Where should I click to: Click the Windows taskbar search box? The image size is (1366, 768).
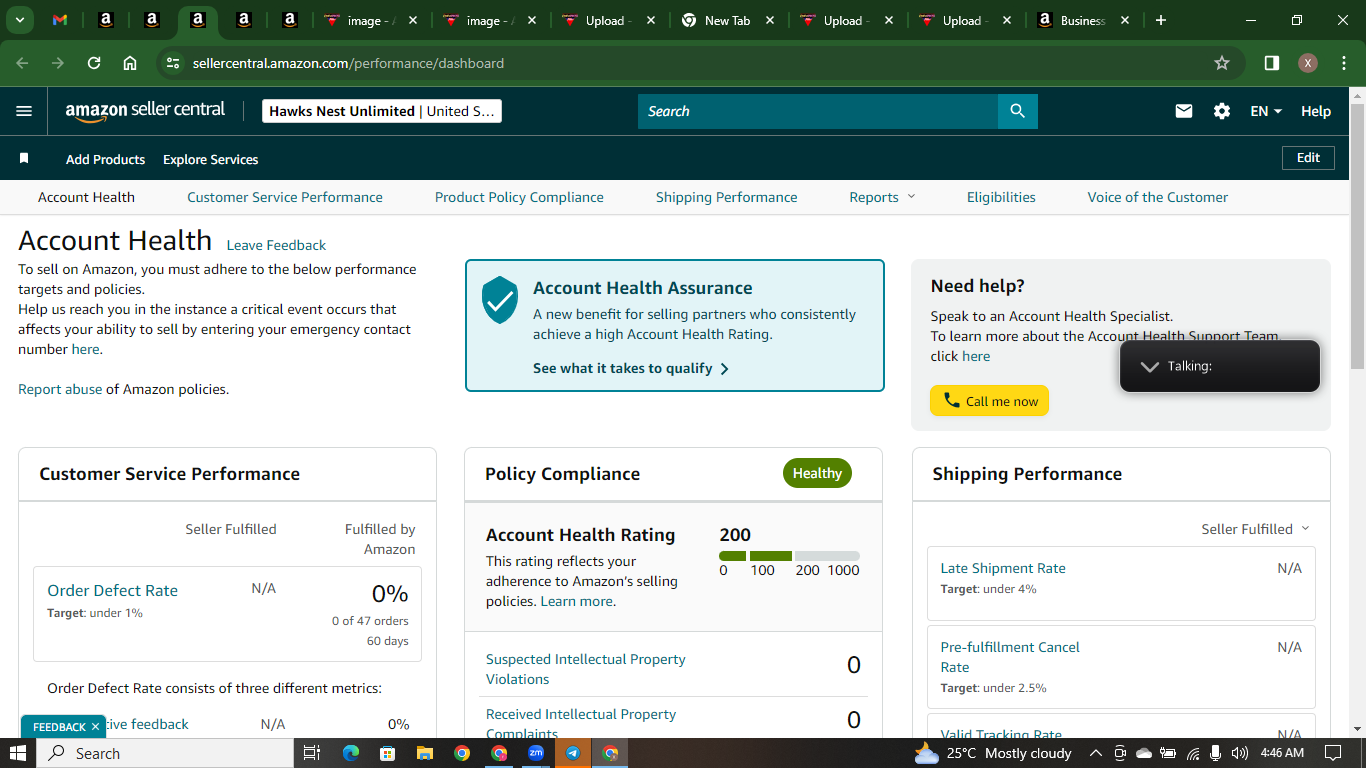[x=166, y=753]
